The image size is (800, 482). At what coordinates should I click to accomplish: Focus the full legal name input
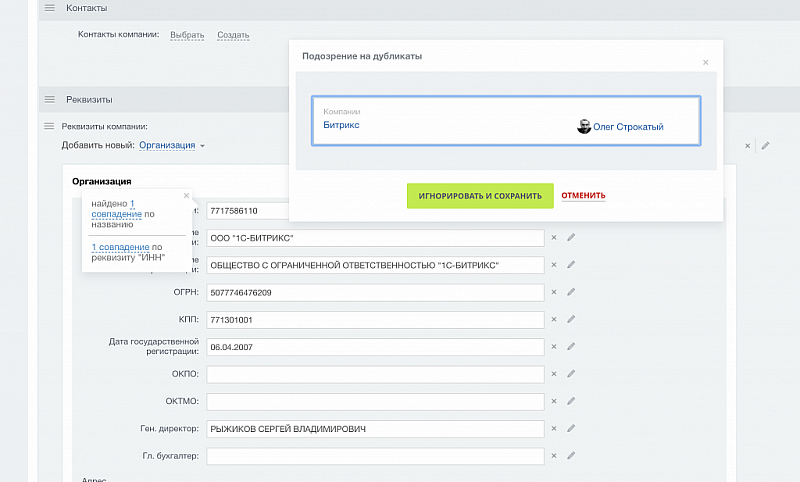376,265
